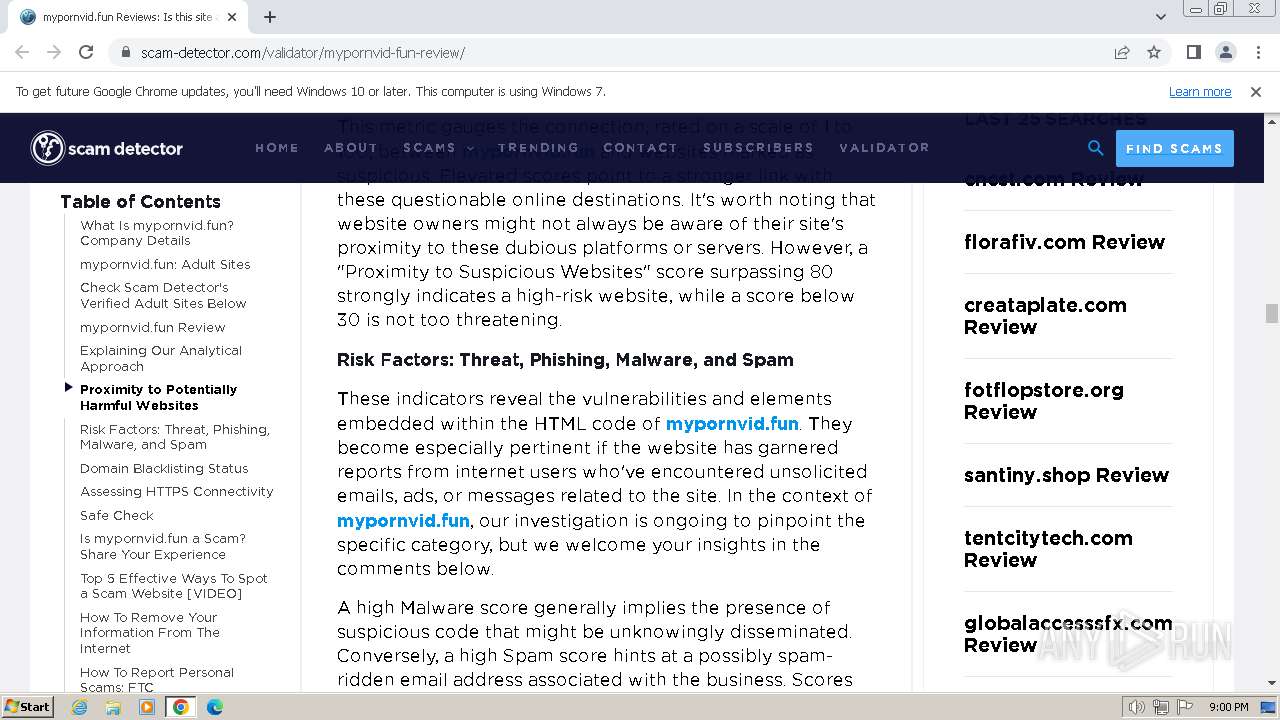1280x720 pixels.
Task: Jump to How To Report Personal Scams: FTC
Action: pyautogui.click(x=157, y=680)
